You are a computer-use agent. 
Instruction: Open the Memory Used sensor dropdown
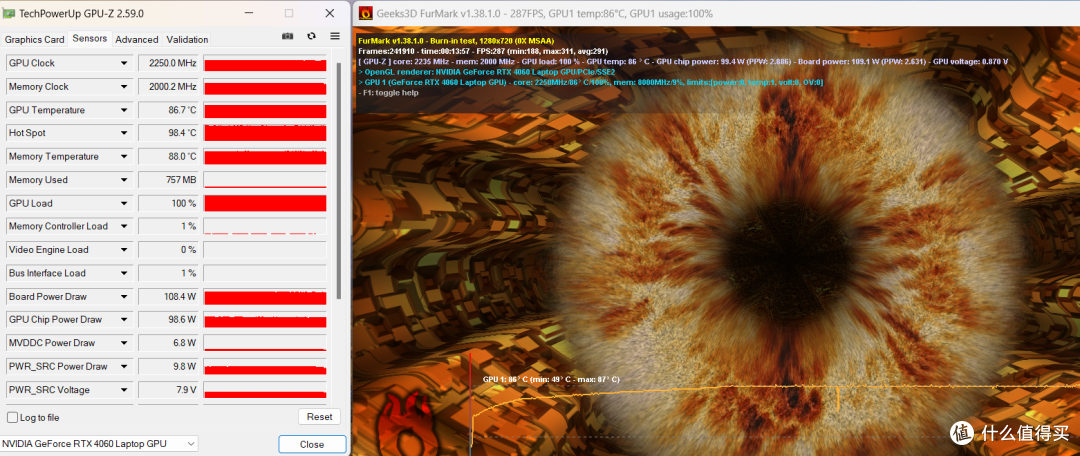(x=124, y=180)
